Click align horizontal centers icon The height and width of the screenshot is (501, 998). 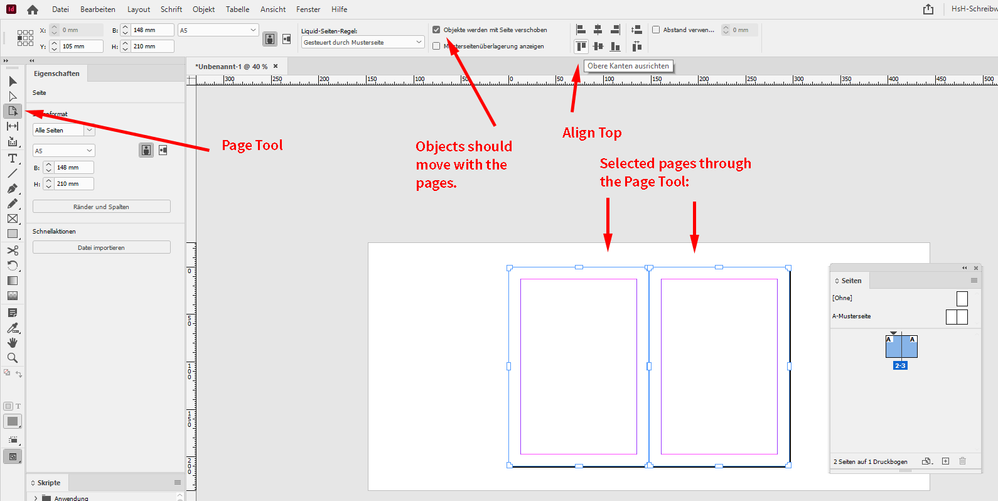pyautogui.click(x=598, y=29)
